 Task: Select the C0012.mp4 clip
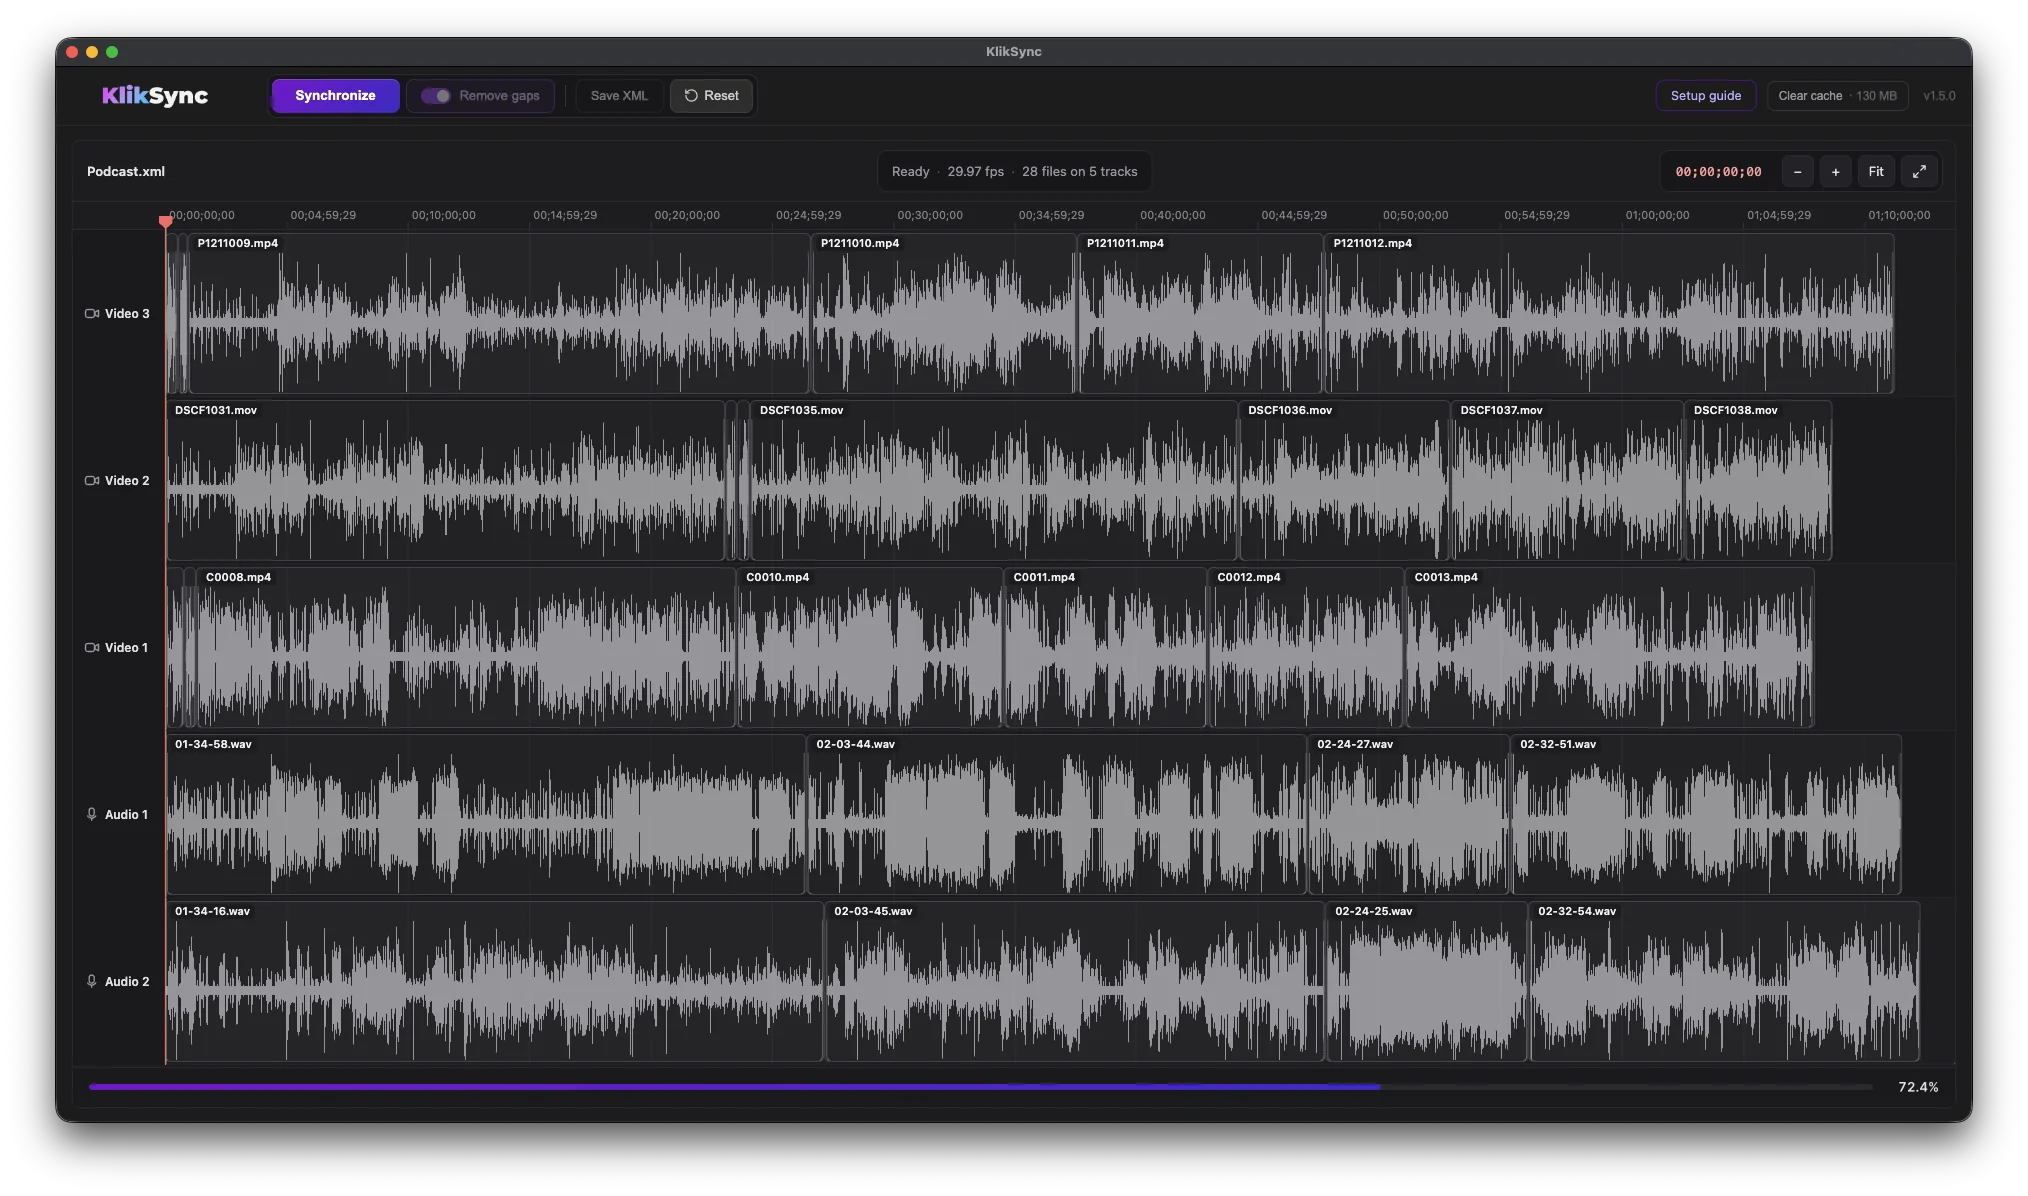click(1306, 648)
